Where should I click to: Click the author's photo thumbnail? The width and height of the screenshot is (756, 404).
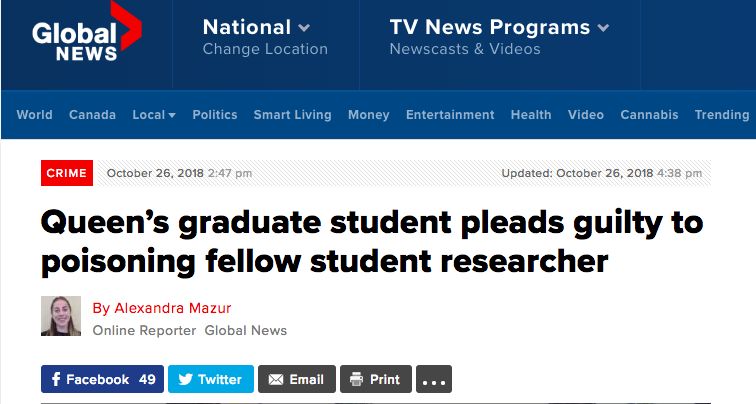[61, 316]
